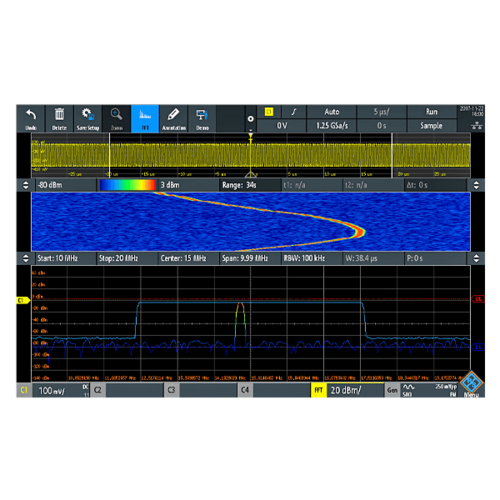Open the FFT 20 dBm/ scale setting
This screenshot has height=500, width=500.
click(x=355, y=390)
